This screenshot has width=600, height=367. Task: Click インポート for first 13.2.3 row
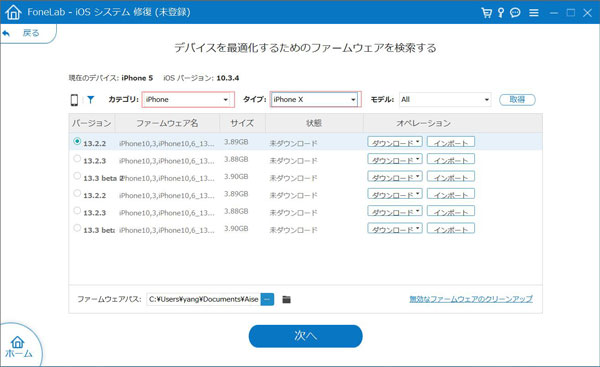(x=451, y=160)
